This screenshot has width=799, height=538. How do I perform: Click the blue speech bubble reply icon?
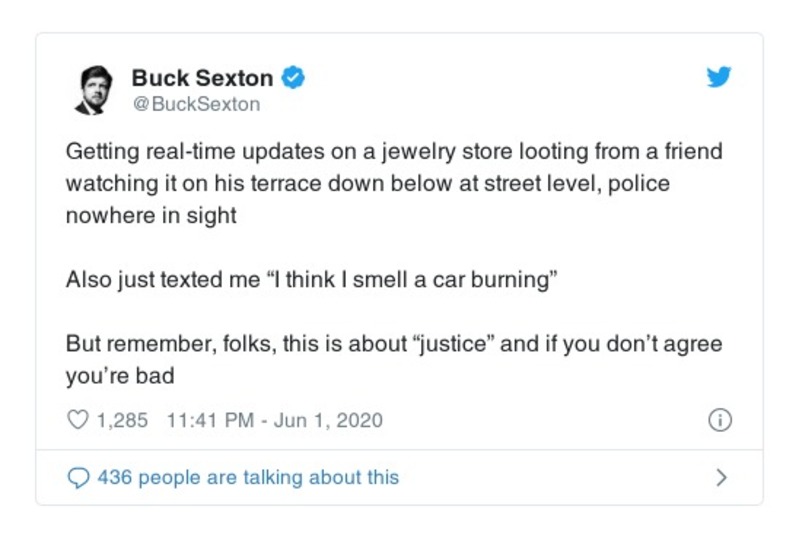77,477
